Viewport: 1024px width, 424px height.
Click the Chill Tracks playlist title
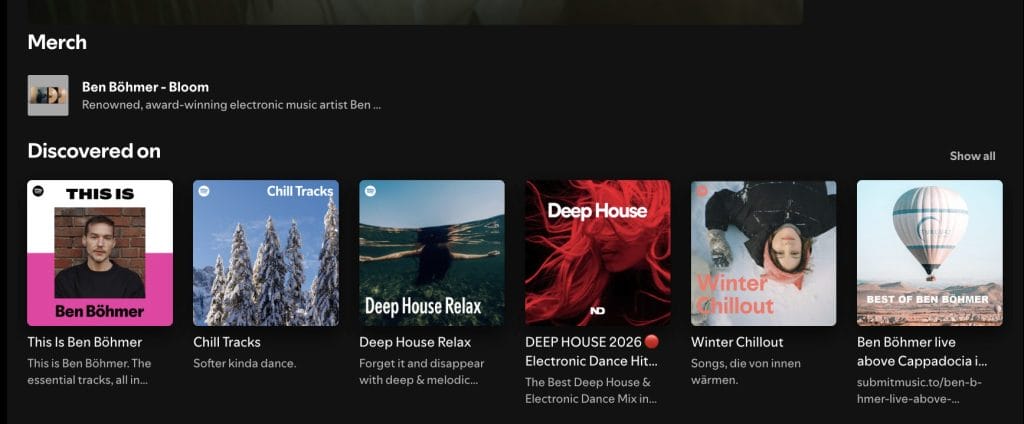(x=227, y=342)
